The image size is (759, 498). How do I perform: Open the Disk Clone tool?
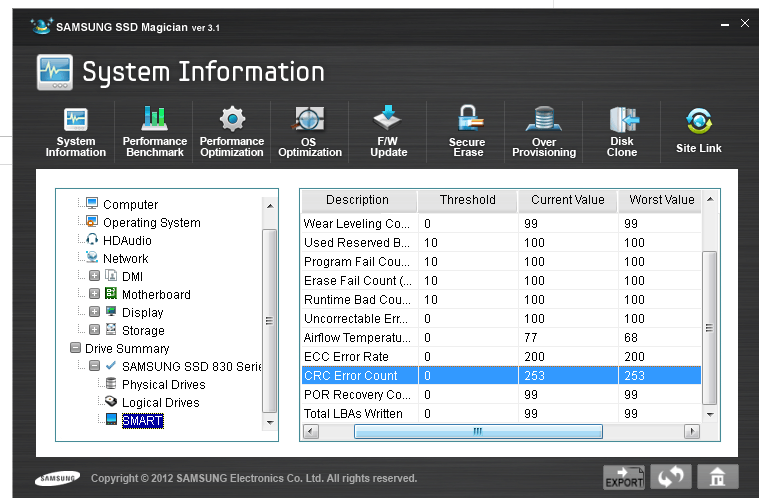(x=622, y=131)
